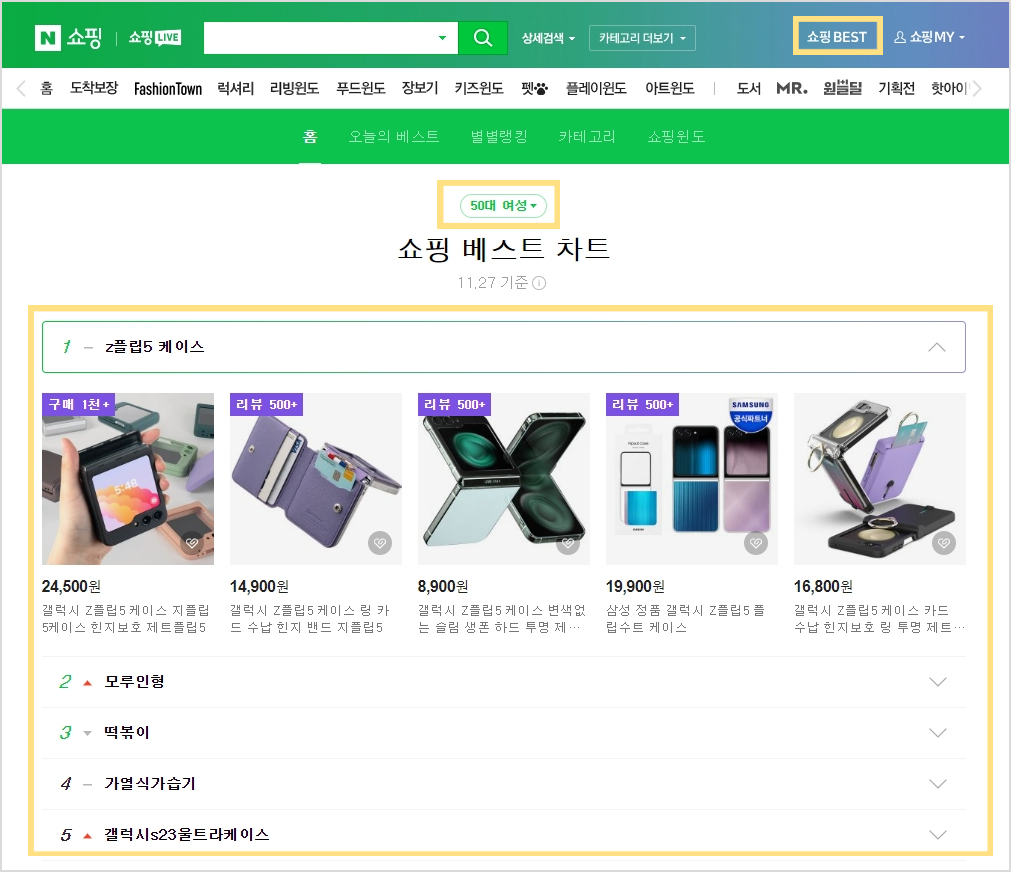Click the 원쁠딜 logo link
1011x872 pixels.
[x=843, y=88]
